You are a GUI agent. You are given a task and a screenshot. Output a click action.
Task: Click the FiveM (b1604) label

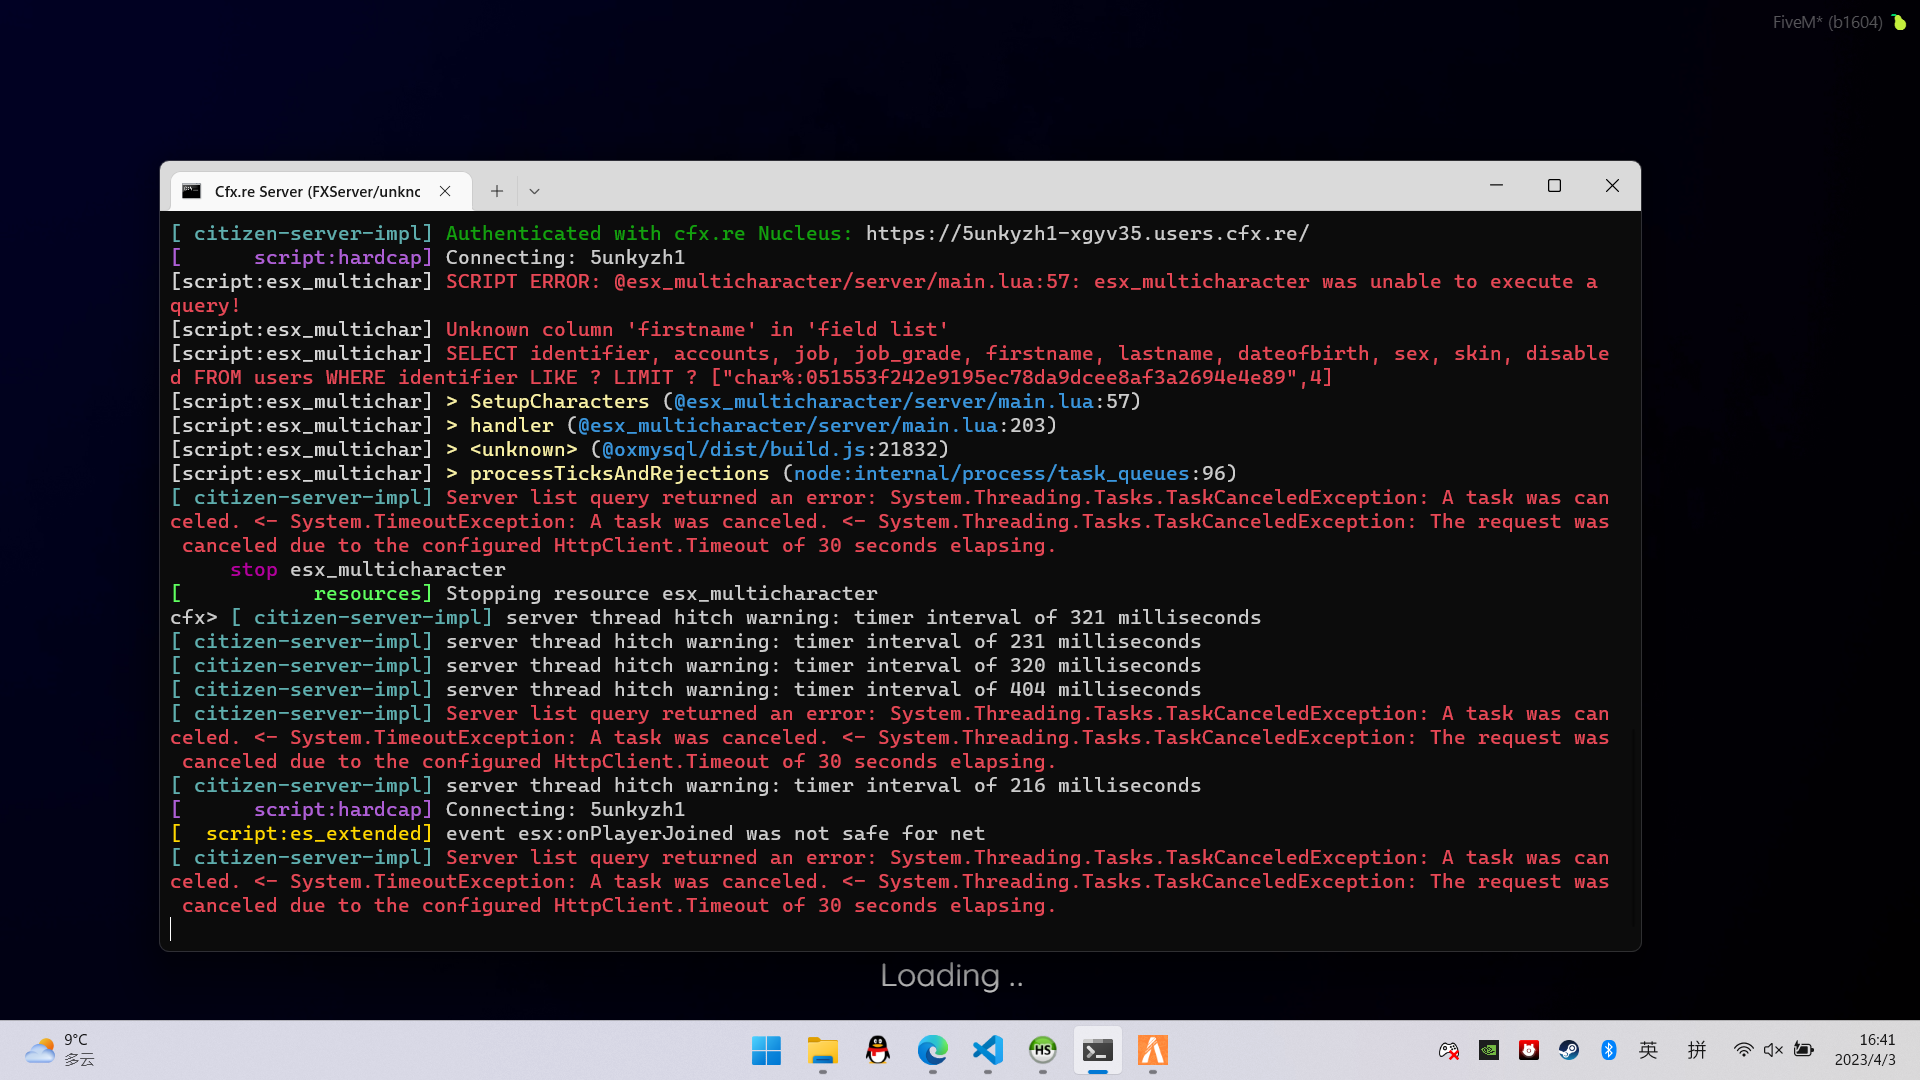(1827, 22)
